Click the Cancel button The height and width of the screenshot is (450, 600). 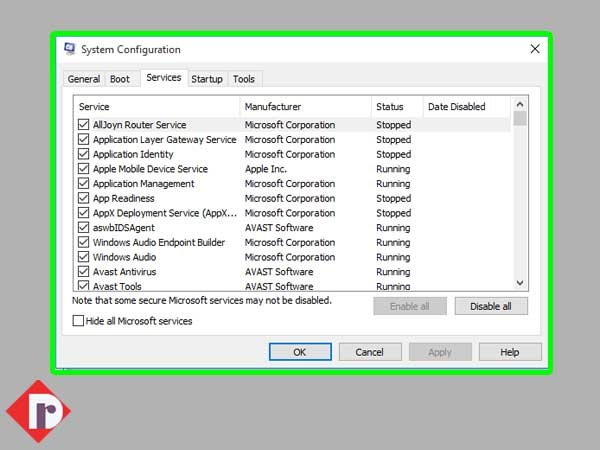tap(370, 352)
